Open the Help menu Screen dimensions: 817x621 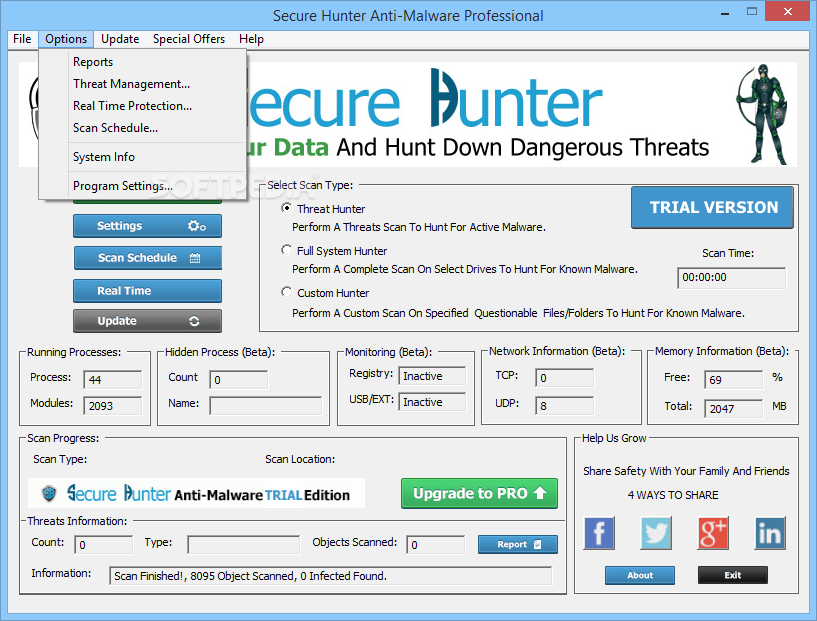coord(251,39)
